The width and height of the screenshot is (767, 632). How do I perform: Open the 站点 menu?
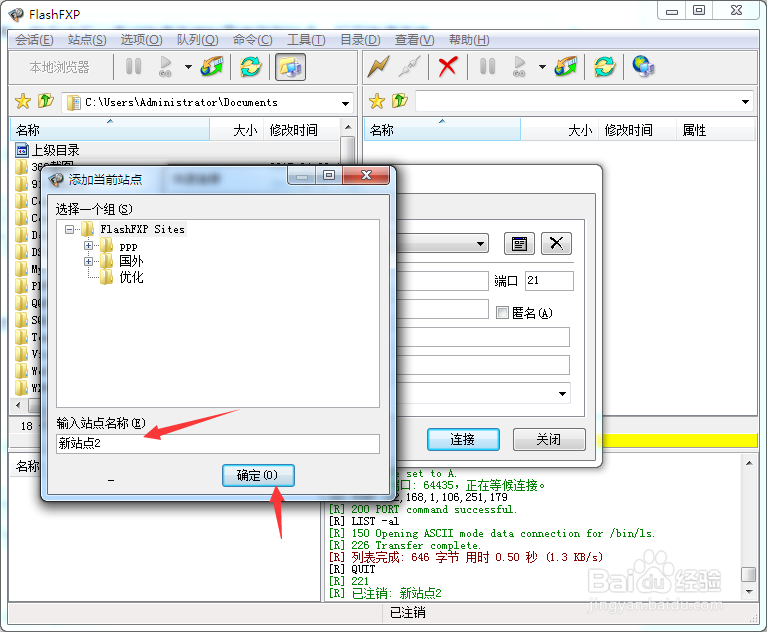click(x=87, y=40)
